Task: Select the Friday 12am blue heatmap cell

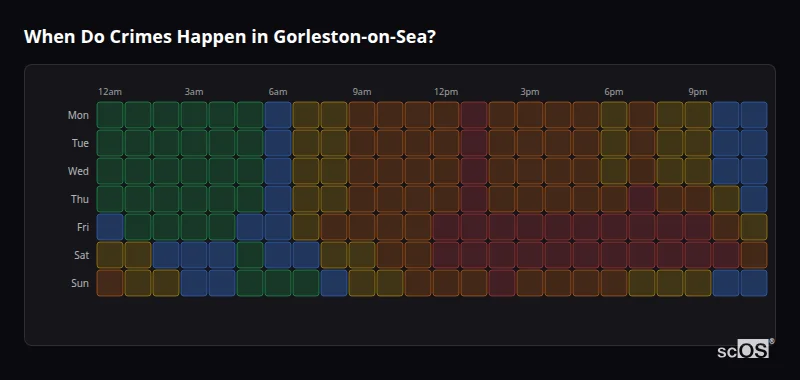Action: [x=110, y=227]
